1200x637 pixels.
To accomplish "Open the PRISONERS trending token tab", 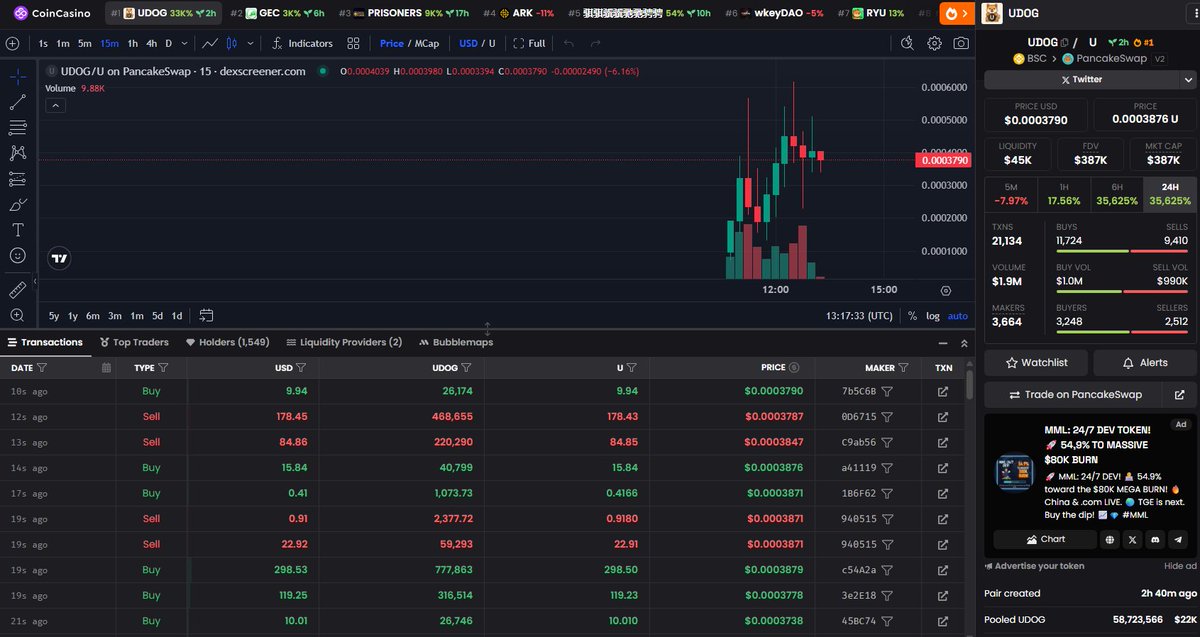I will [404, 13].
